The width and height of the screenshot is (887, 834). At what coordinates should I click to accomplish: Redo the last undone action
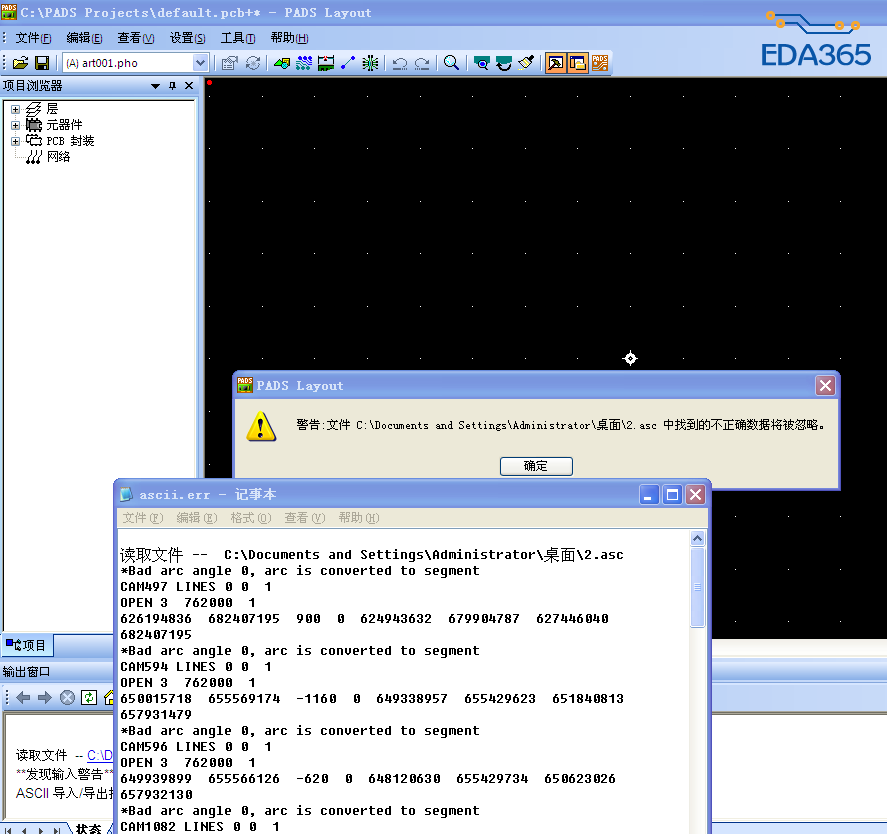pos(422,63)
